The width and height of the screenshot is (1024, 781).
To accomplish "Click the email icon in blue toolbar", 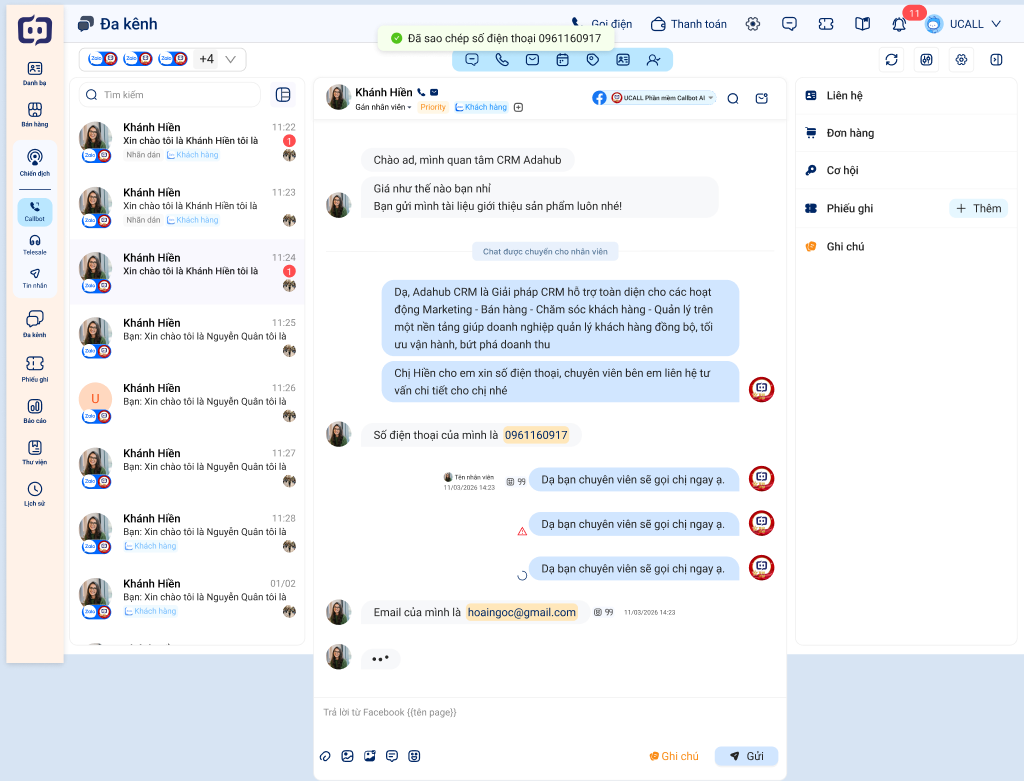I will [x=532, y=60].
